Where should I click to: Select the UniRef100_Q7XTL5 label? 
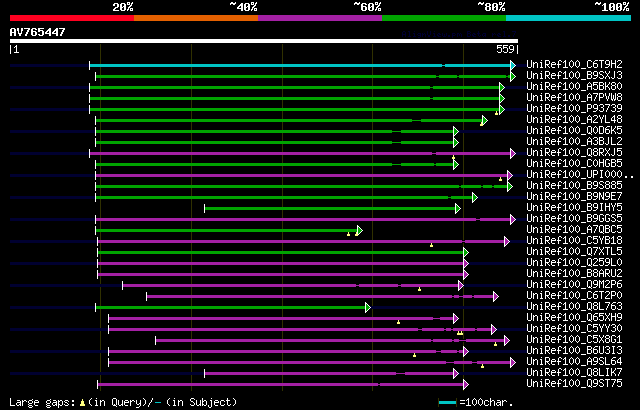574,251
